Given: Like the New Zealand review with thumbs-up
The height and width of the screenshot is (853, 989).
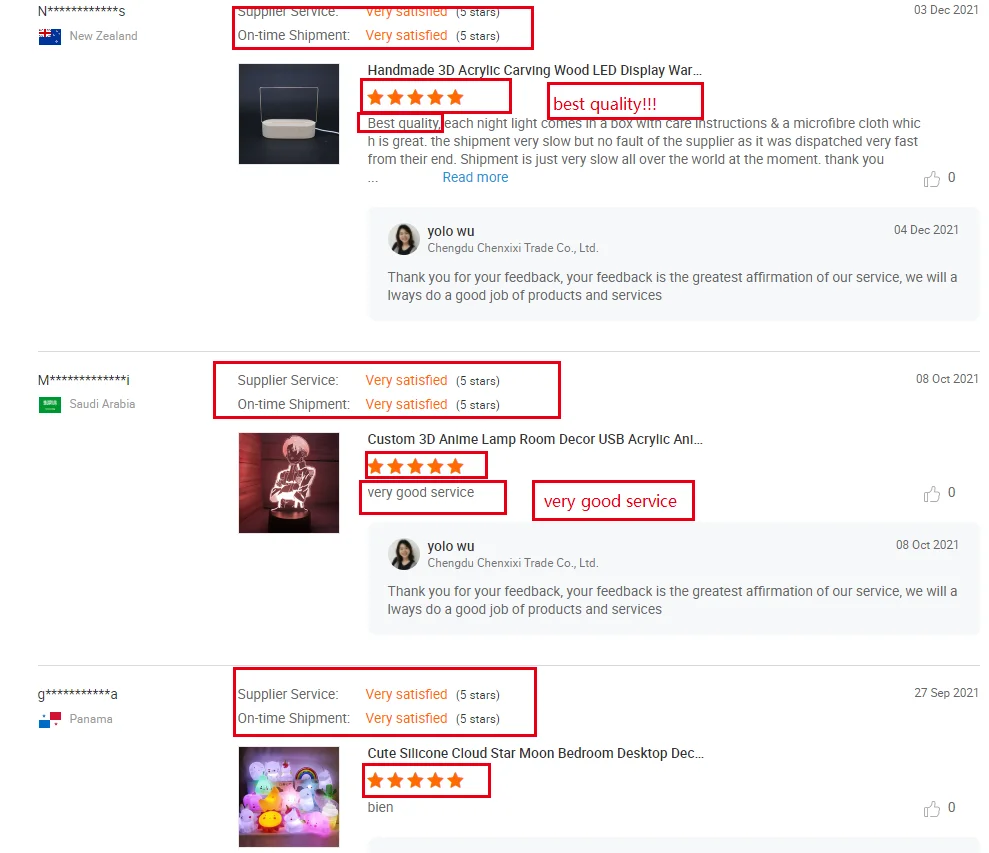Looking at the screenshot, I should point(932,179).
